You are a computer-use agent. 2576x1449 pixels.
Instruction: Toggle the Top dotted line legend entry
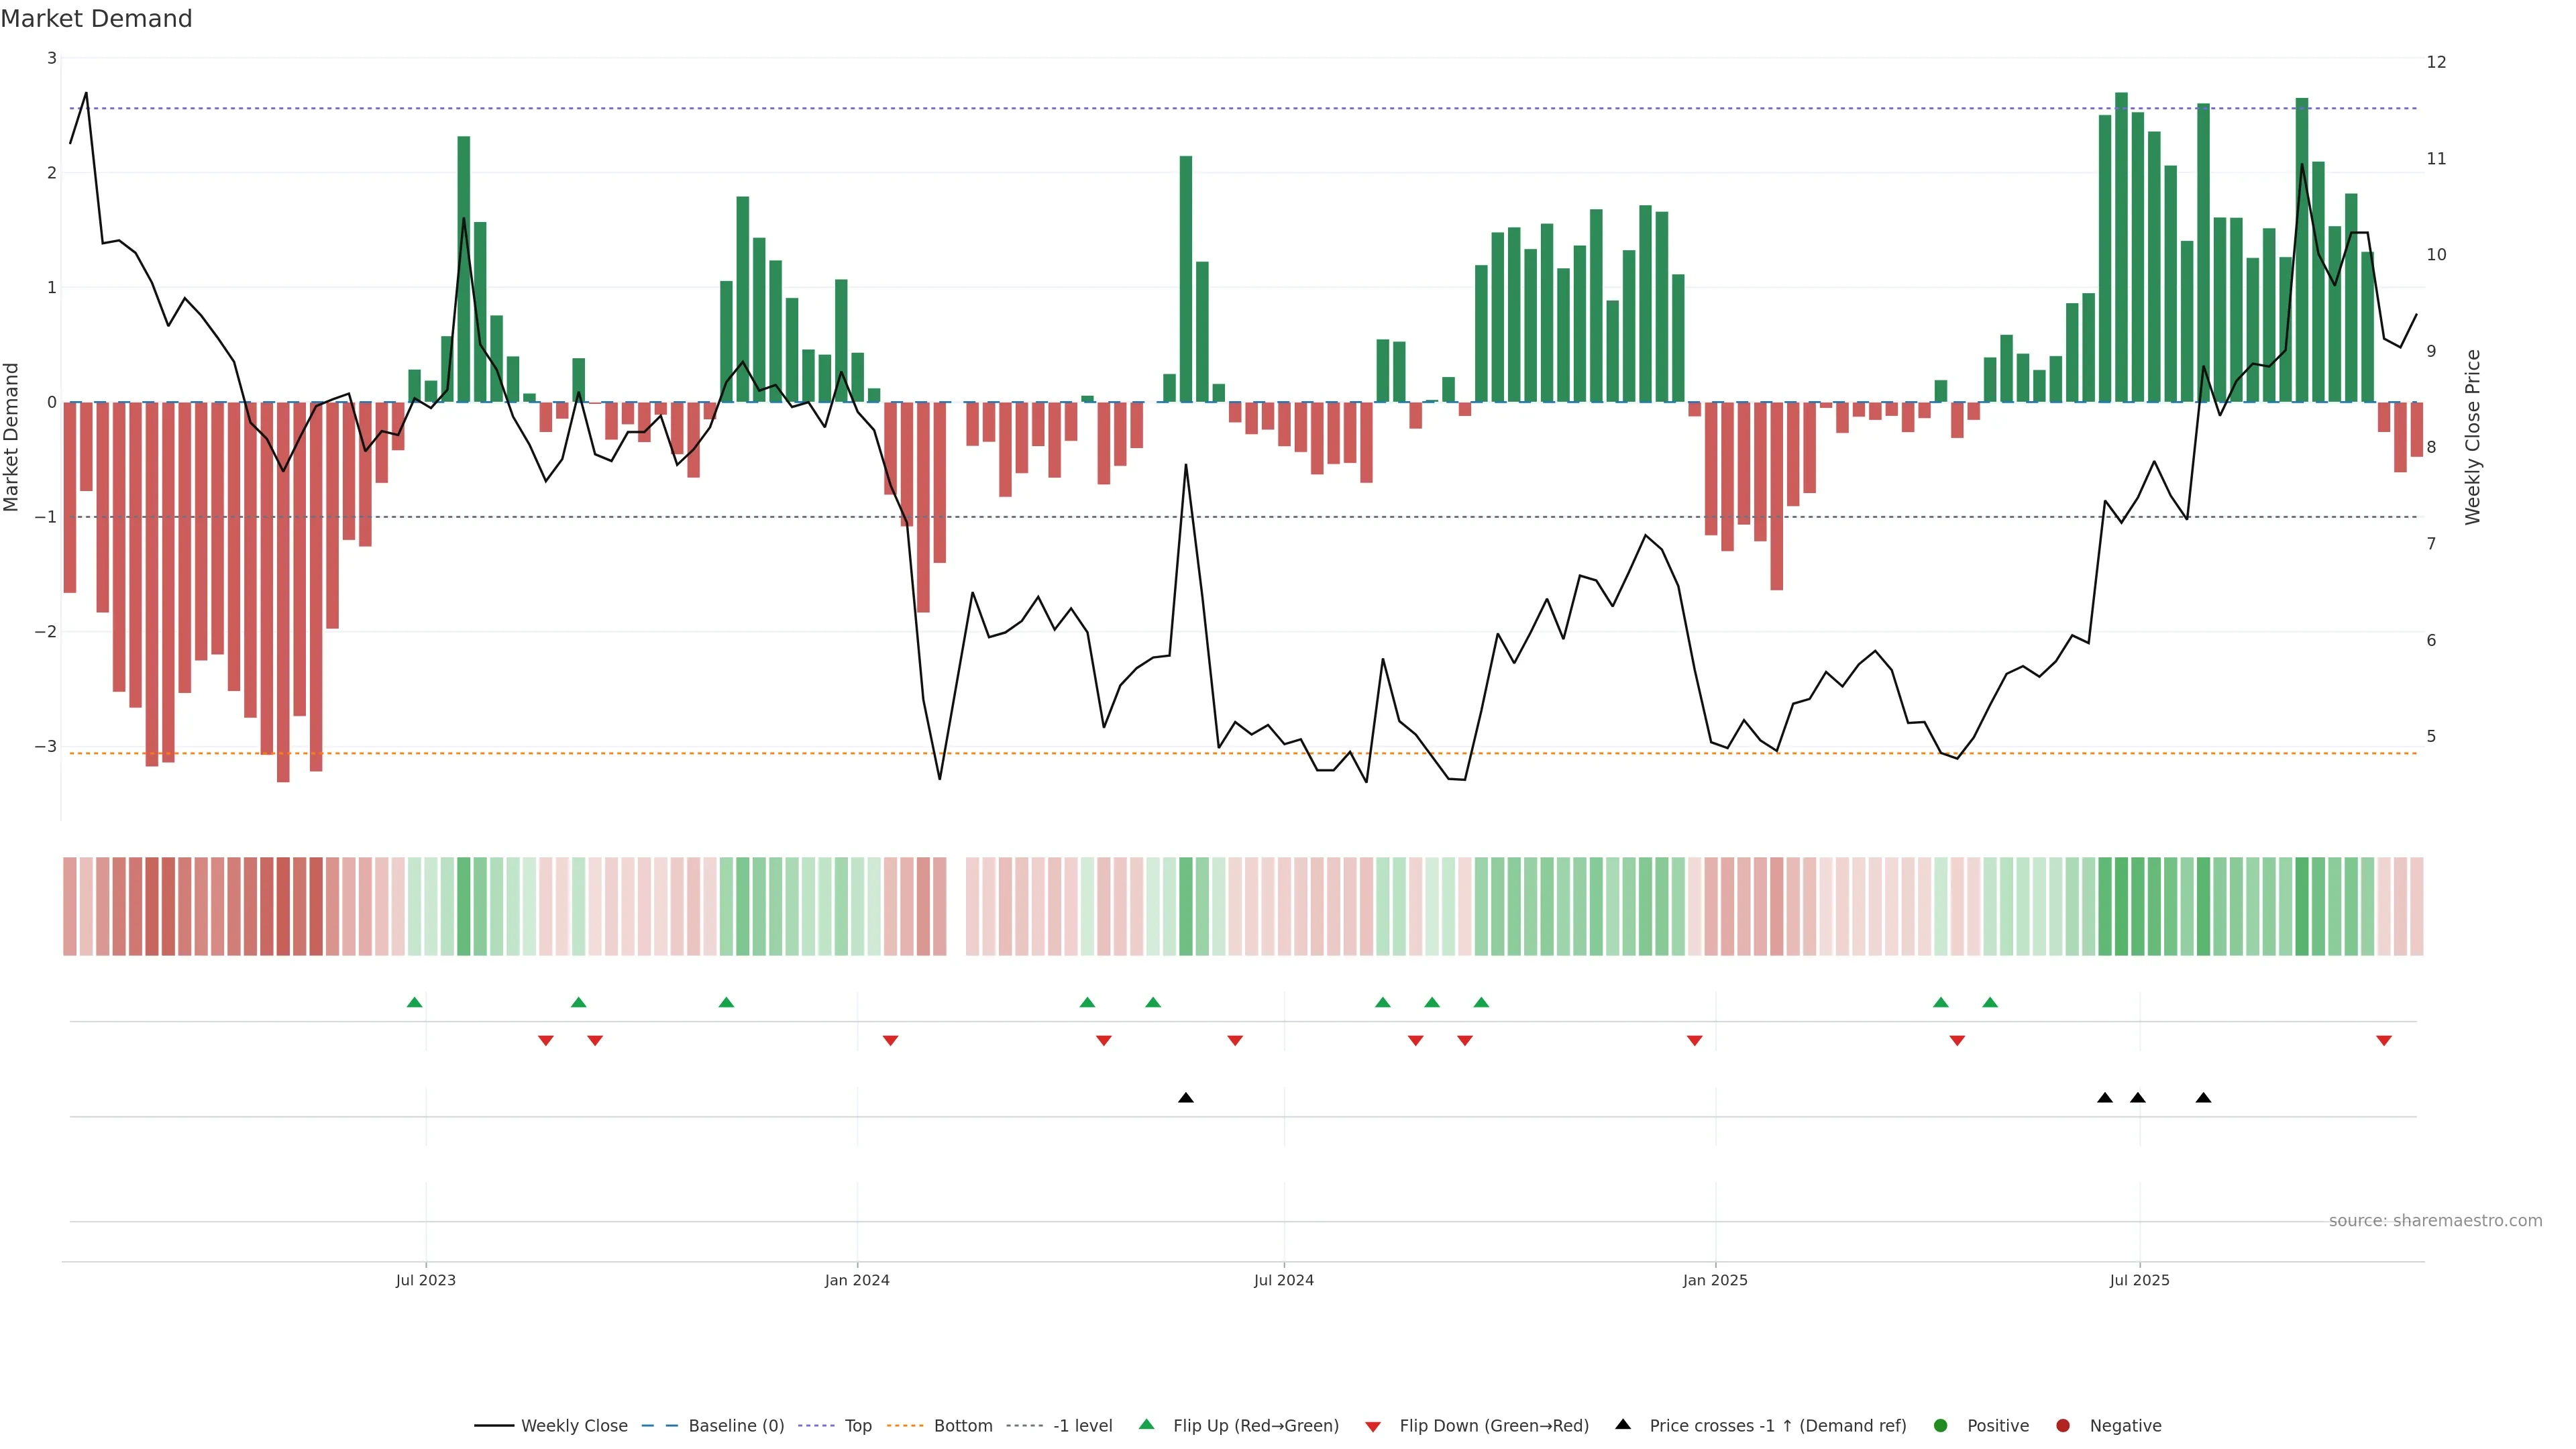[857, 1425]
